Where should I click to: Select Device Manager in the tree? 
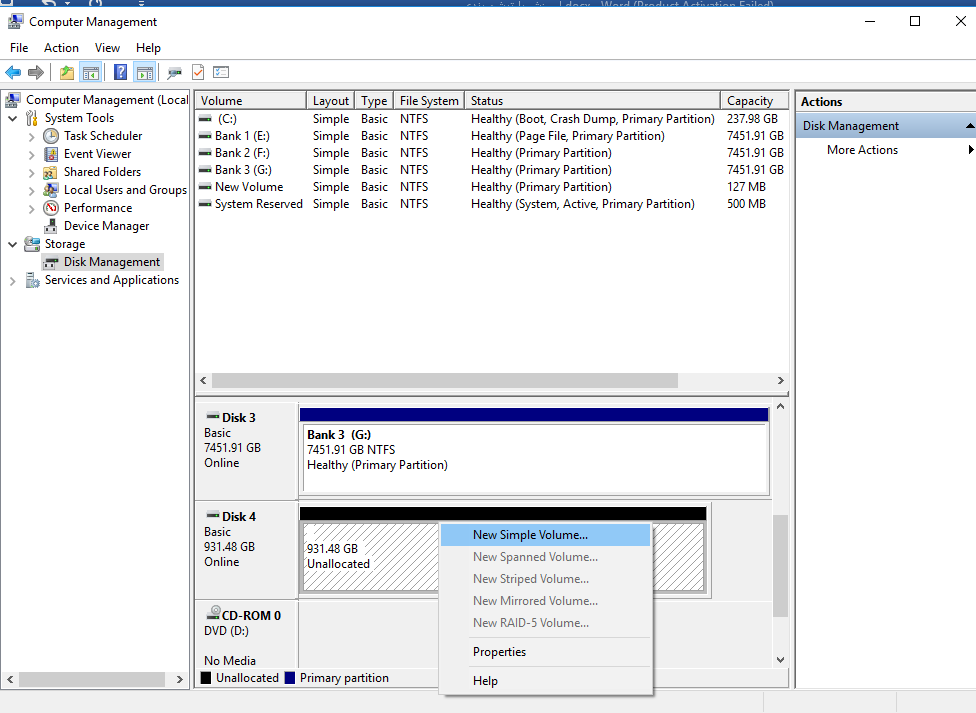click(106, 226)
